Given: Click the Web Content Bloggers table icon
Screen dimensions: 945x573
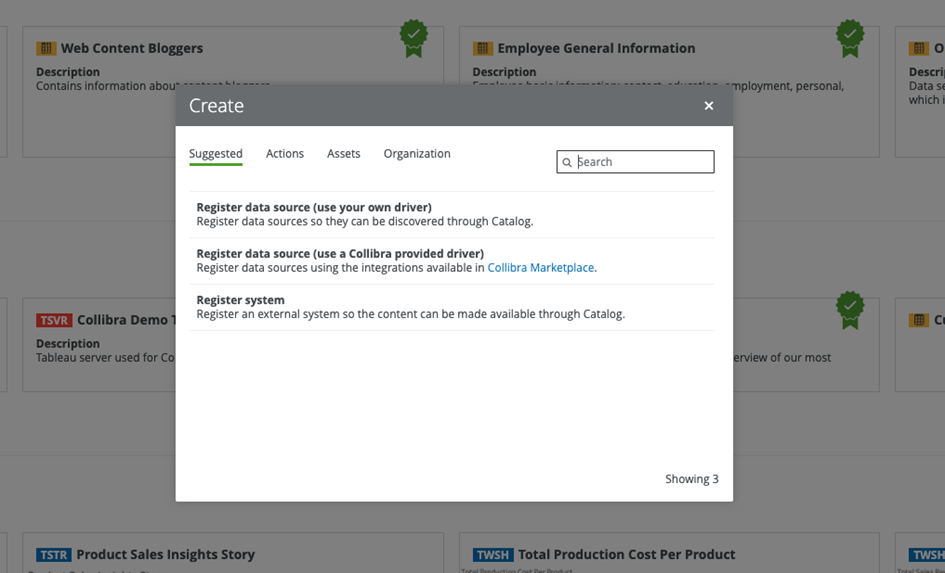Looking at the screenshot, I should click(46, 48).
